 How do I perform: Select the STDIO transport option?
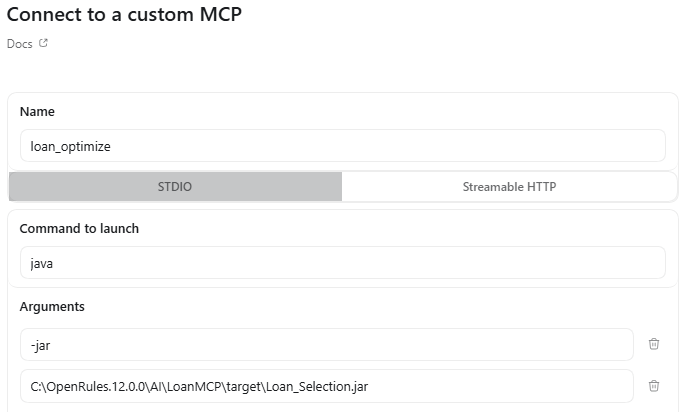coord(175,187)
